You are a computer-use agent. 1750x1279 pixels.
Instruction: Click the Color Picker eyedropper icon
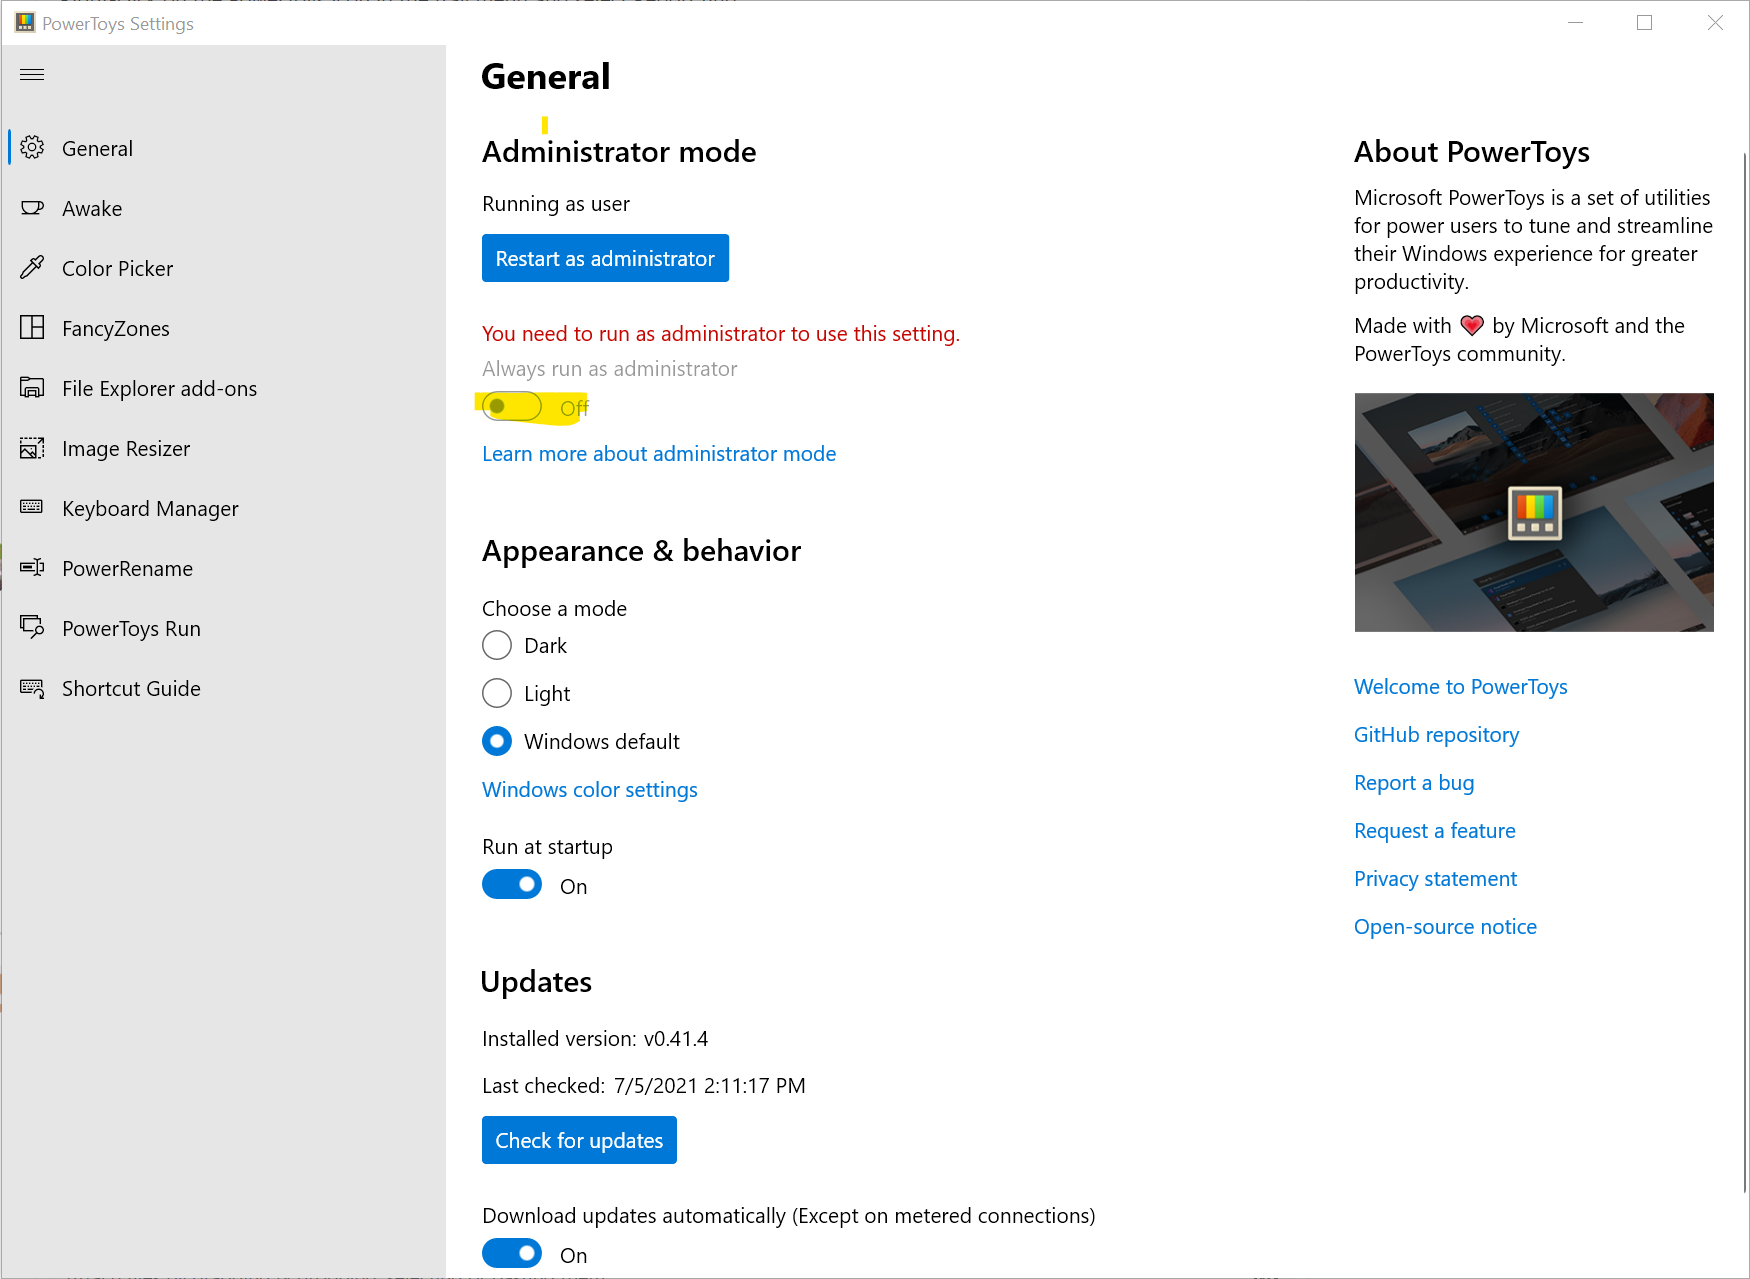pyautogui.click(x=33, y=268)
